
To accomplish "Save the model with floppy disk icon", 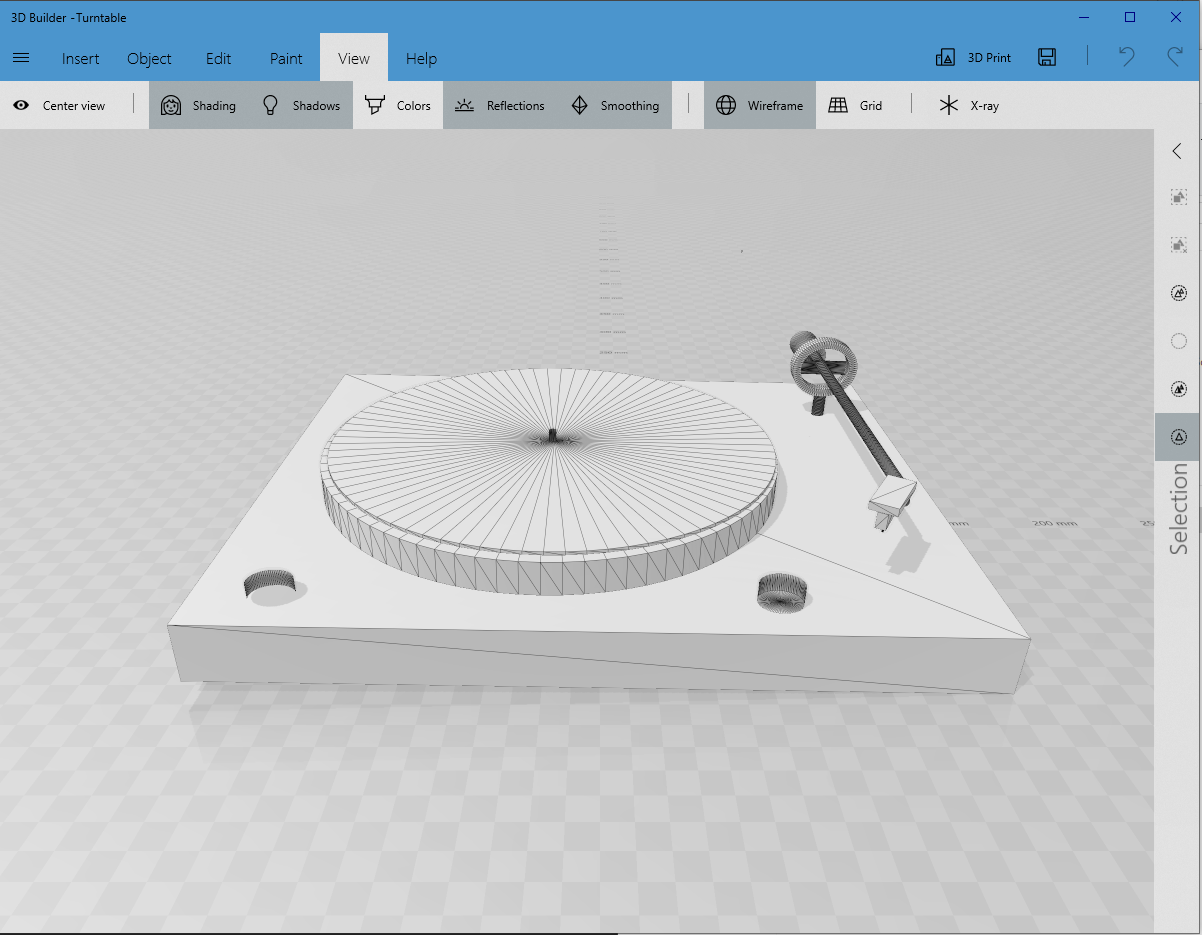I will [x=1047, y=57].
